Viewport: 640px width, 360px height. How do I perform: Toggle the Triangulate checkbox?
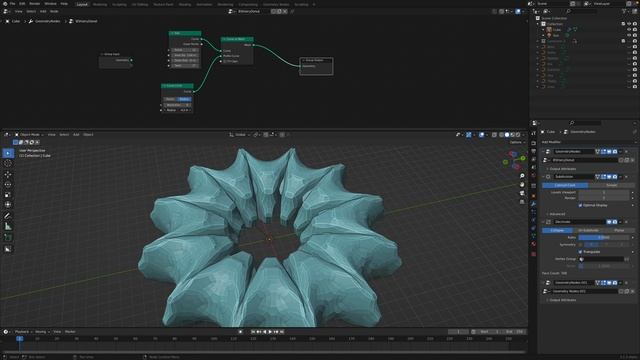580,252
